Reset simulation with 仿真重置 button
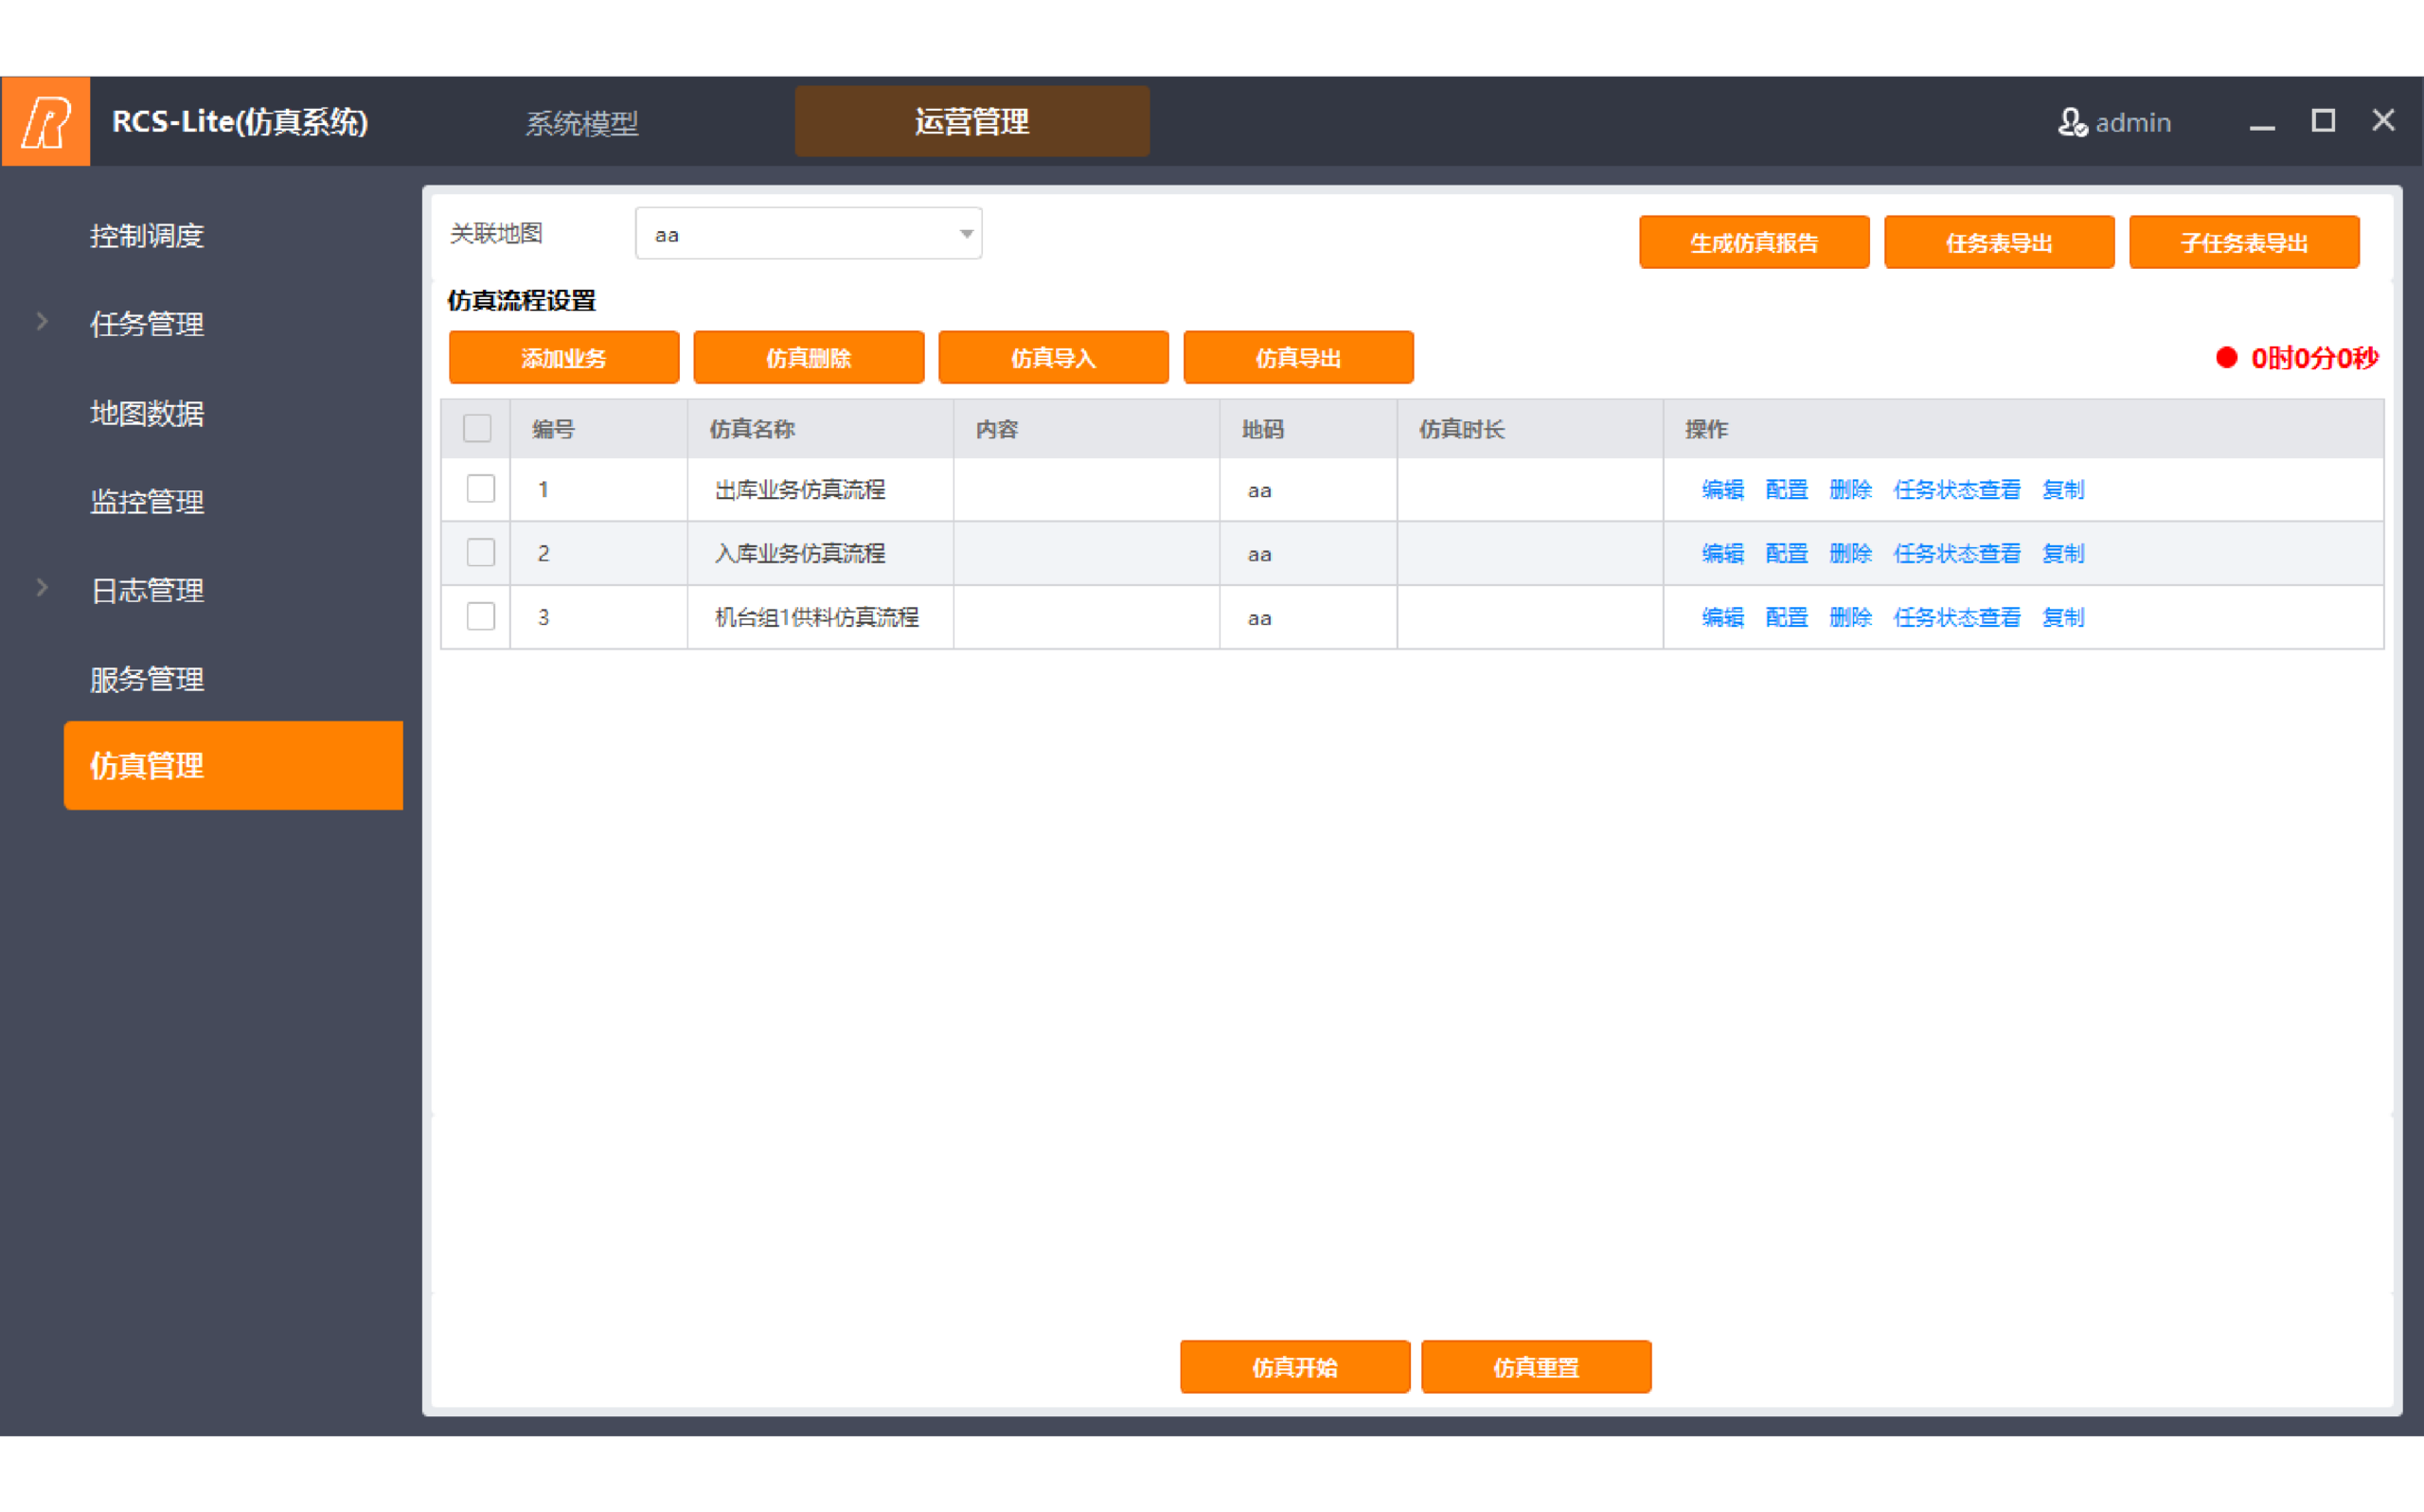This screenshot has height=1512, width=2424. click(x=1536, y=1366)
